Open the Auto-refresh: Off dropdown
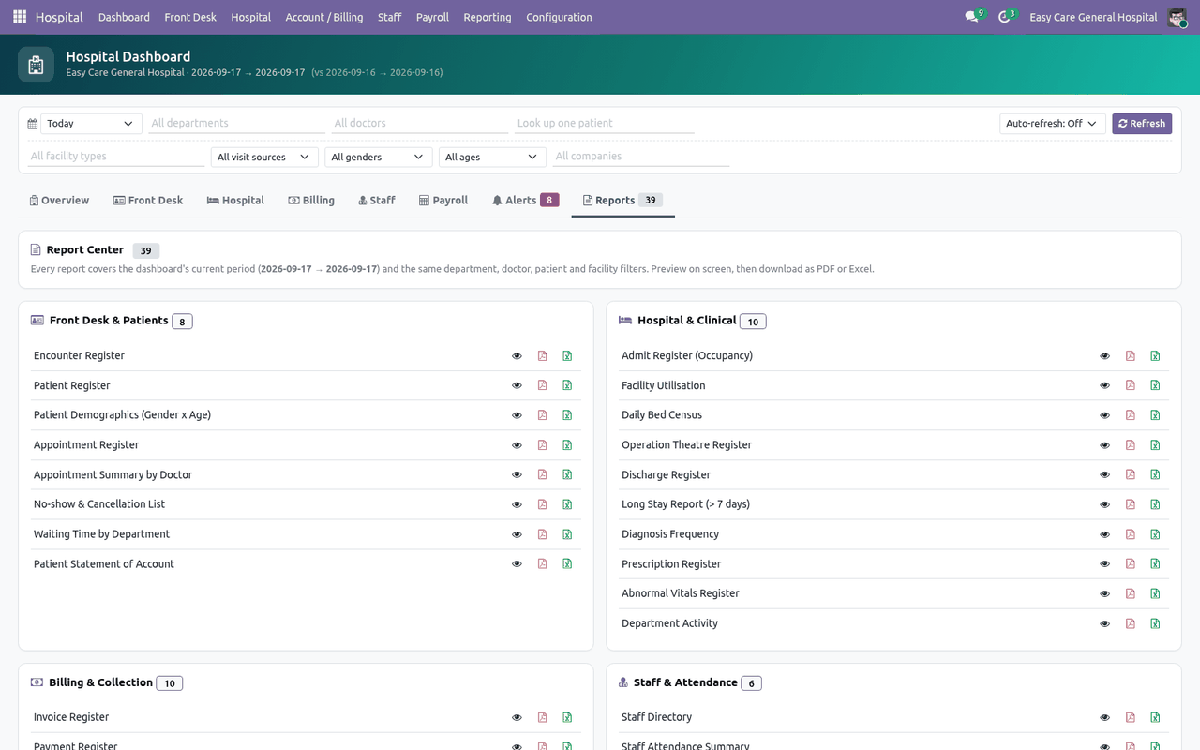 1052,124
